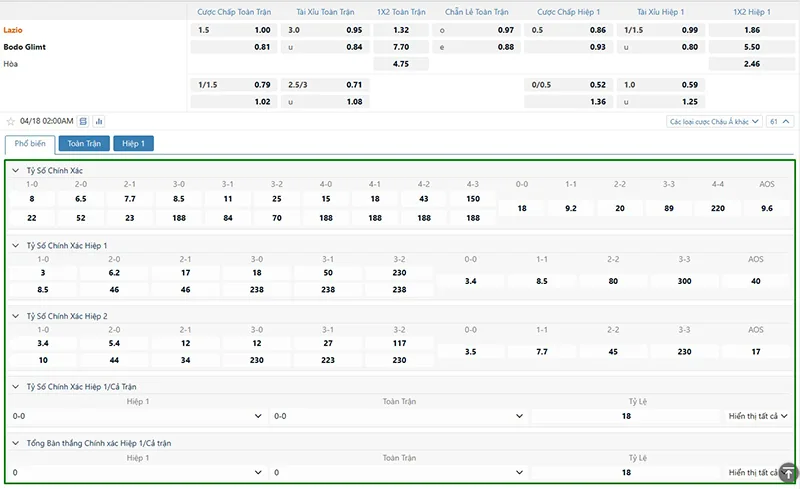Open the match statistics bar chart icon
800x489 pixels.
(x=99, y=121)
